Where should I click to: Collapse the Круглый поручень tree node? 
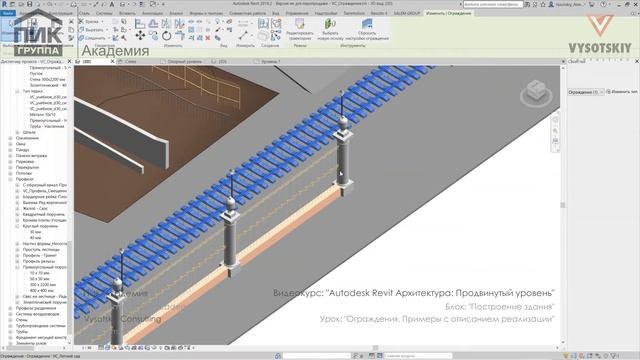tap(17, 226)
